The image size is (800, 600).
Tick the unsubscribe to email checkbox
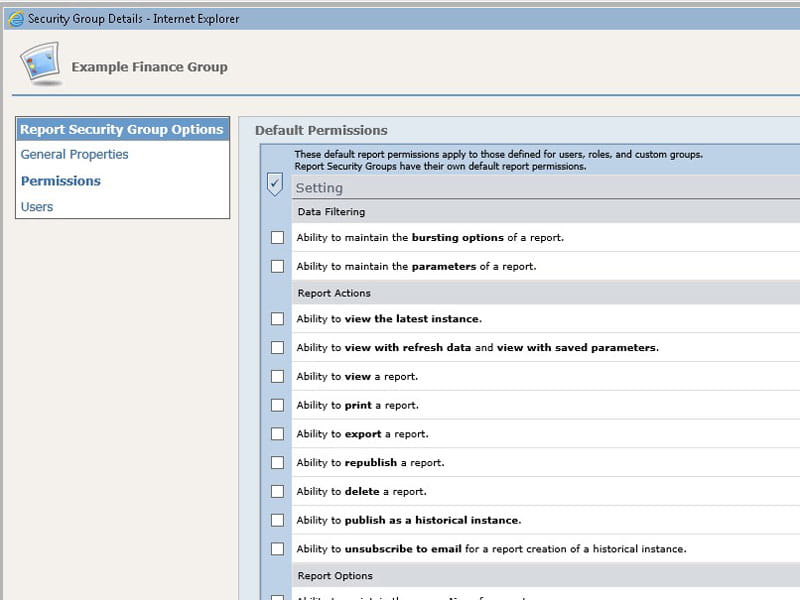click(x=278, y=549)
